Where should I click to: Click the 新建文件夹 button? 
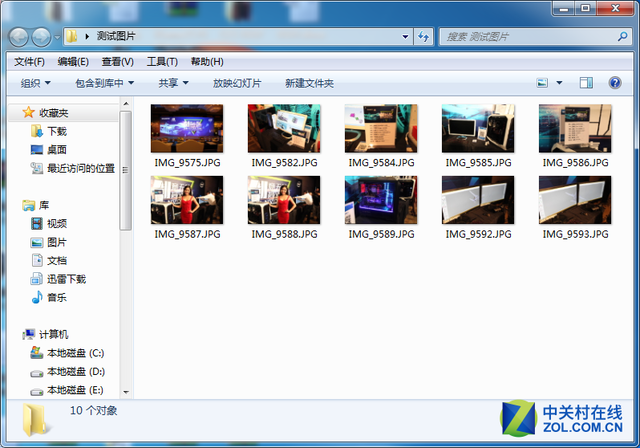point(309,83)
